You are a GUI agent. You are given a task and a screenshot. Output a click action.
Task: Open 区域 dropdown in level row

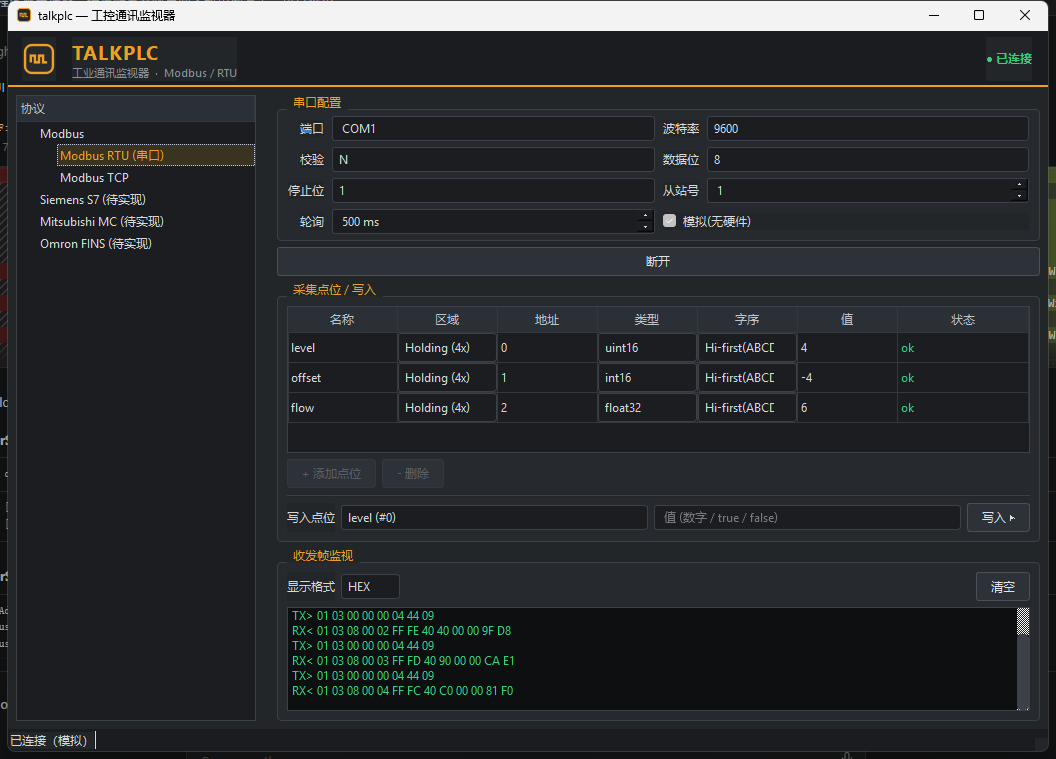click(447, 348)
